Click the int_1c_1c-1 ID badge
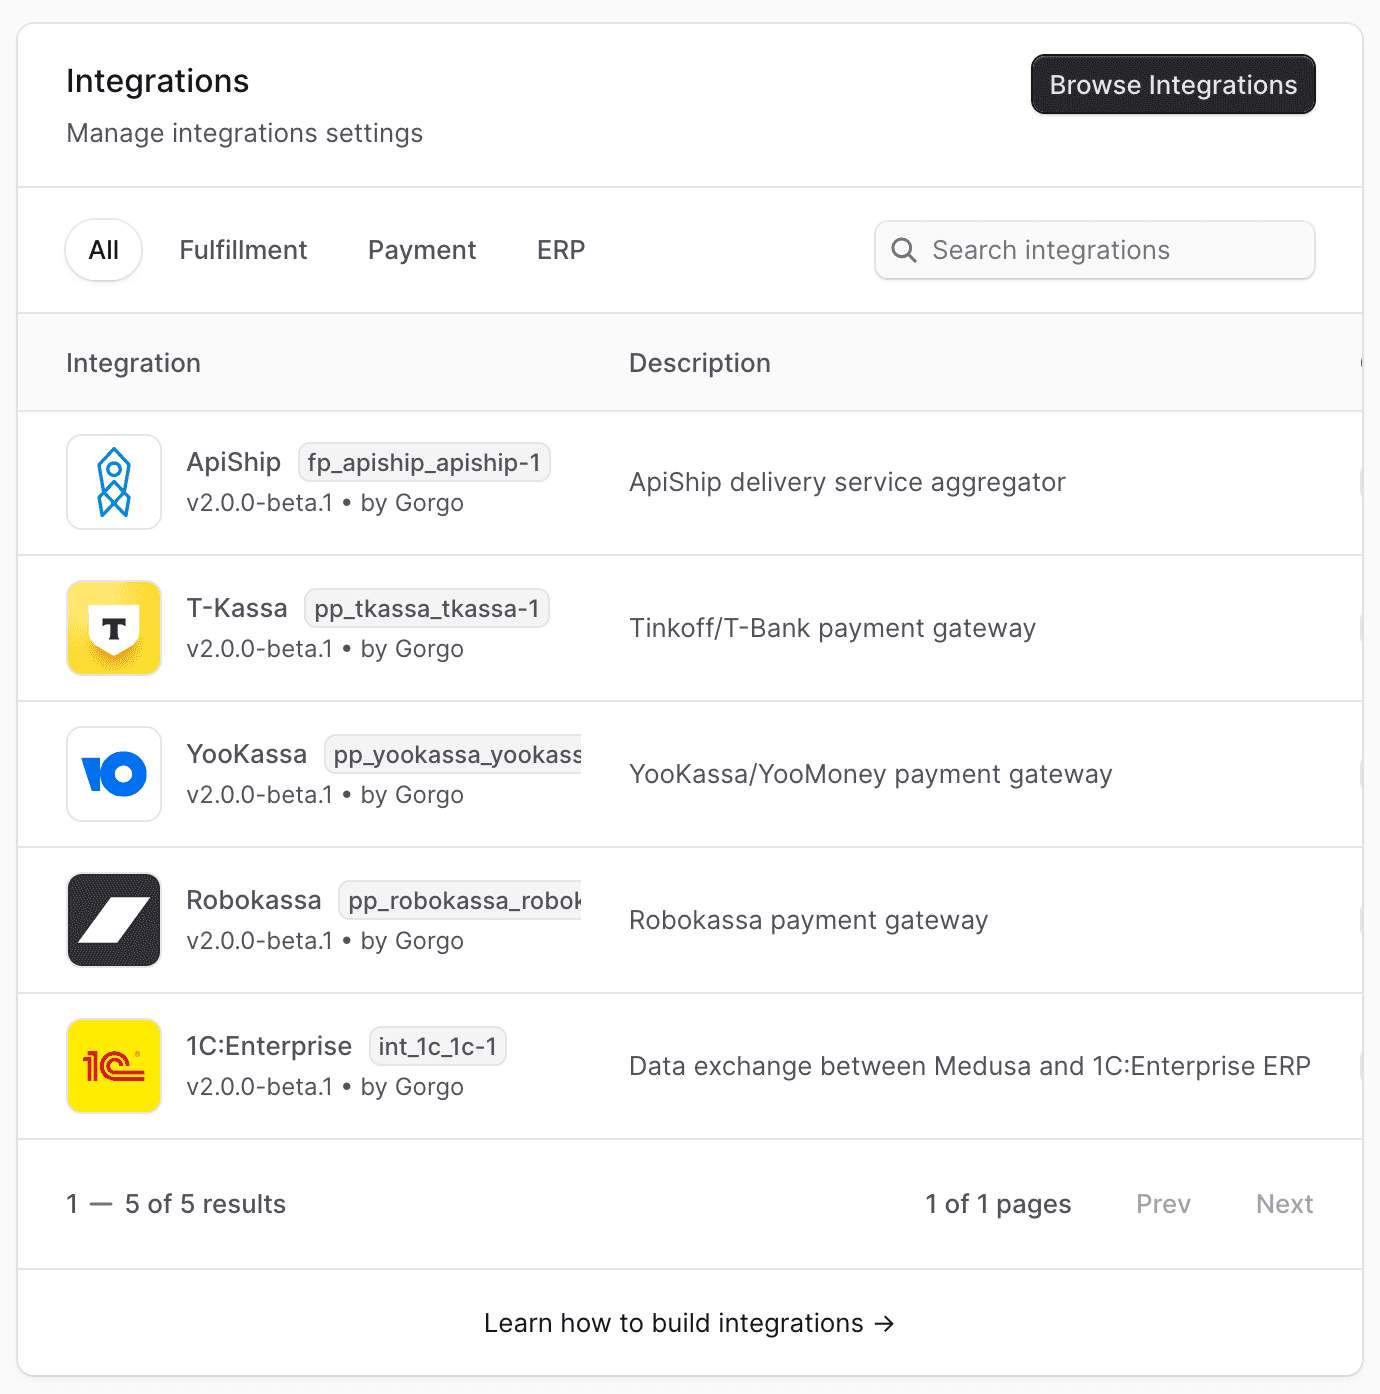 coord(438,1047)
